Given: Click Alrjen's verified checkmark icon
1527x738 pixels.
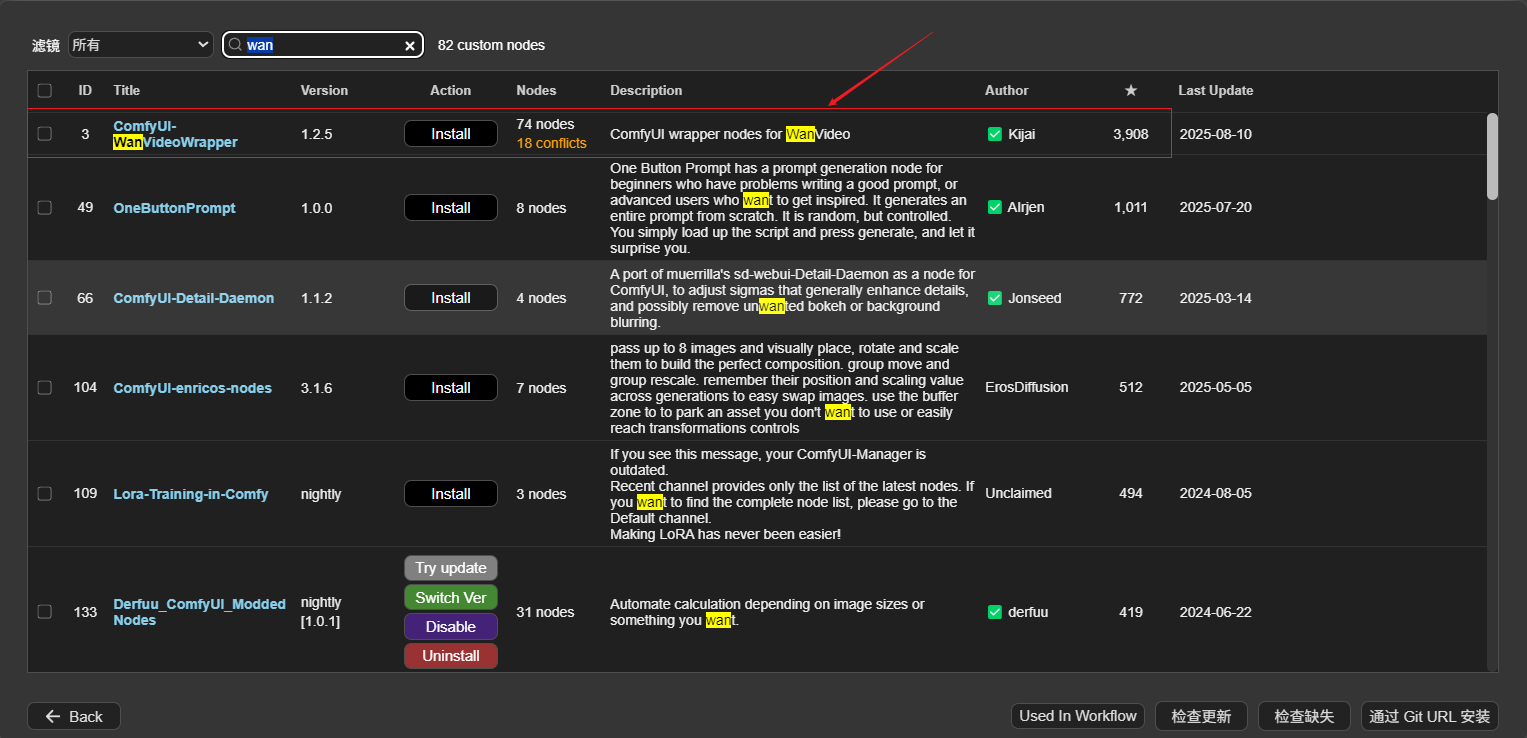Looking at the screenshot, I should (x=994, y=207).
